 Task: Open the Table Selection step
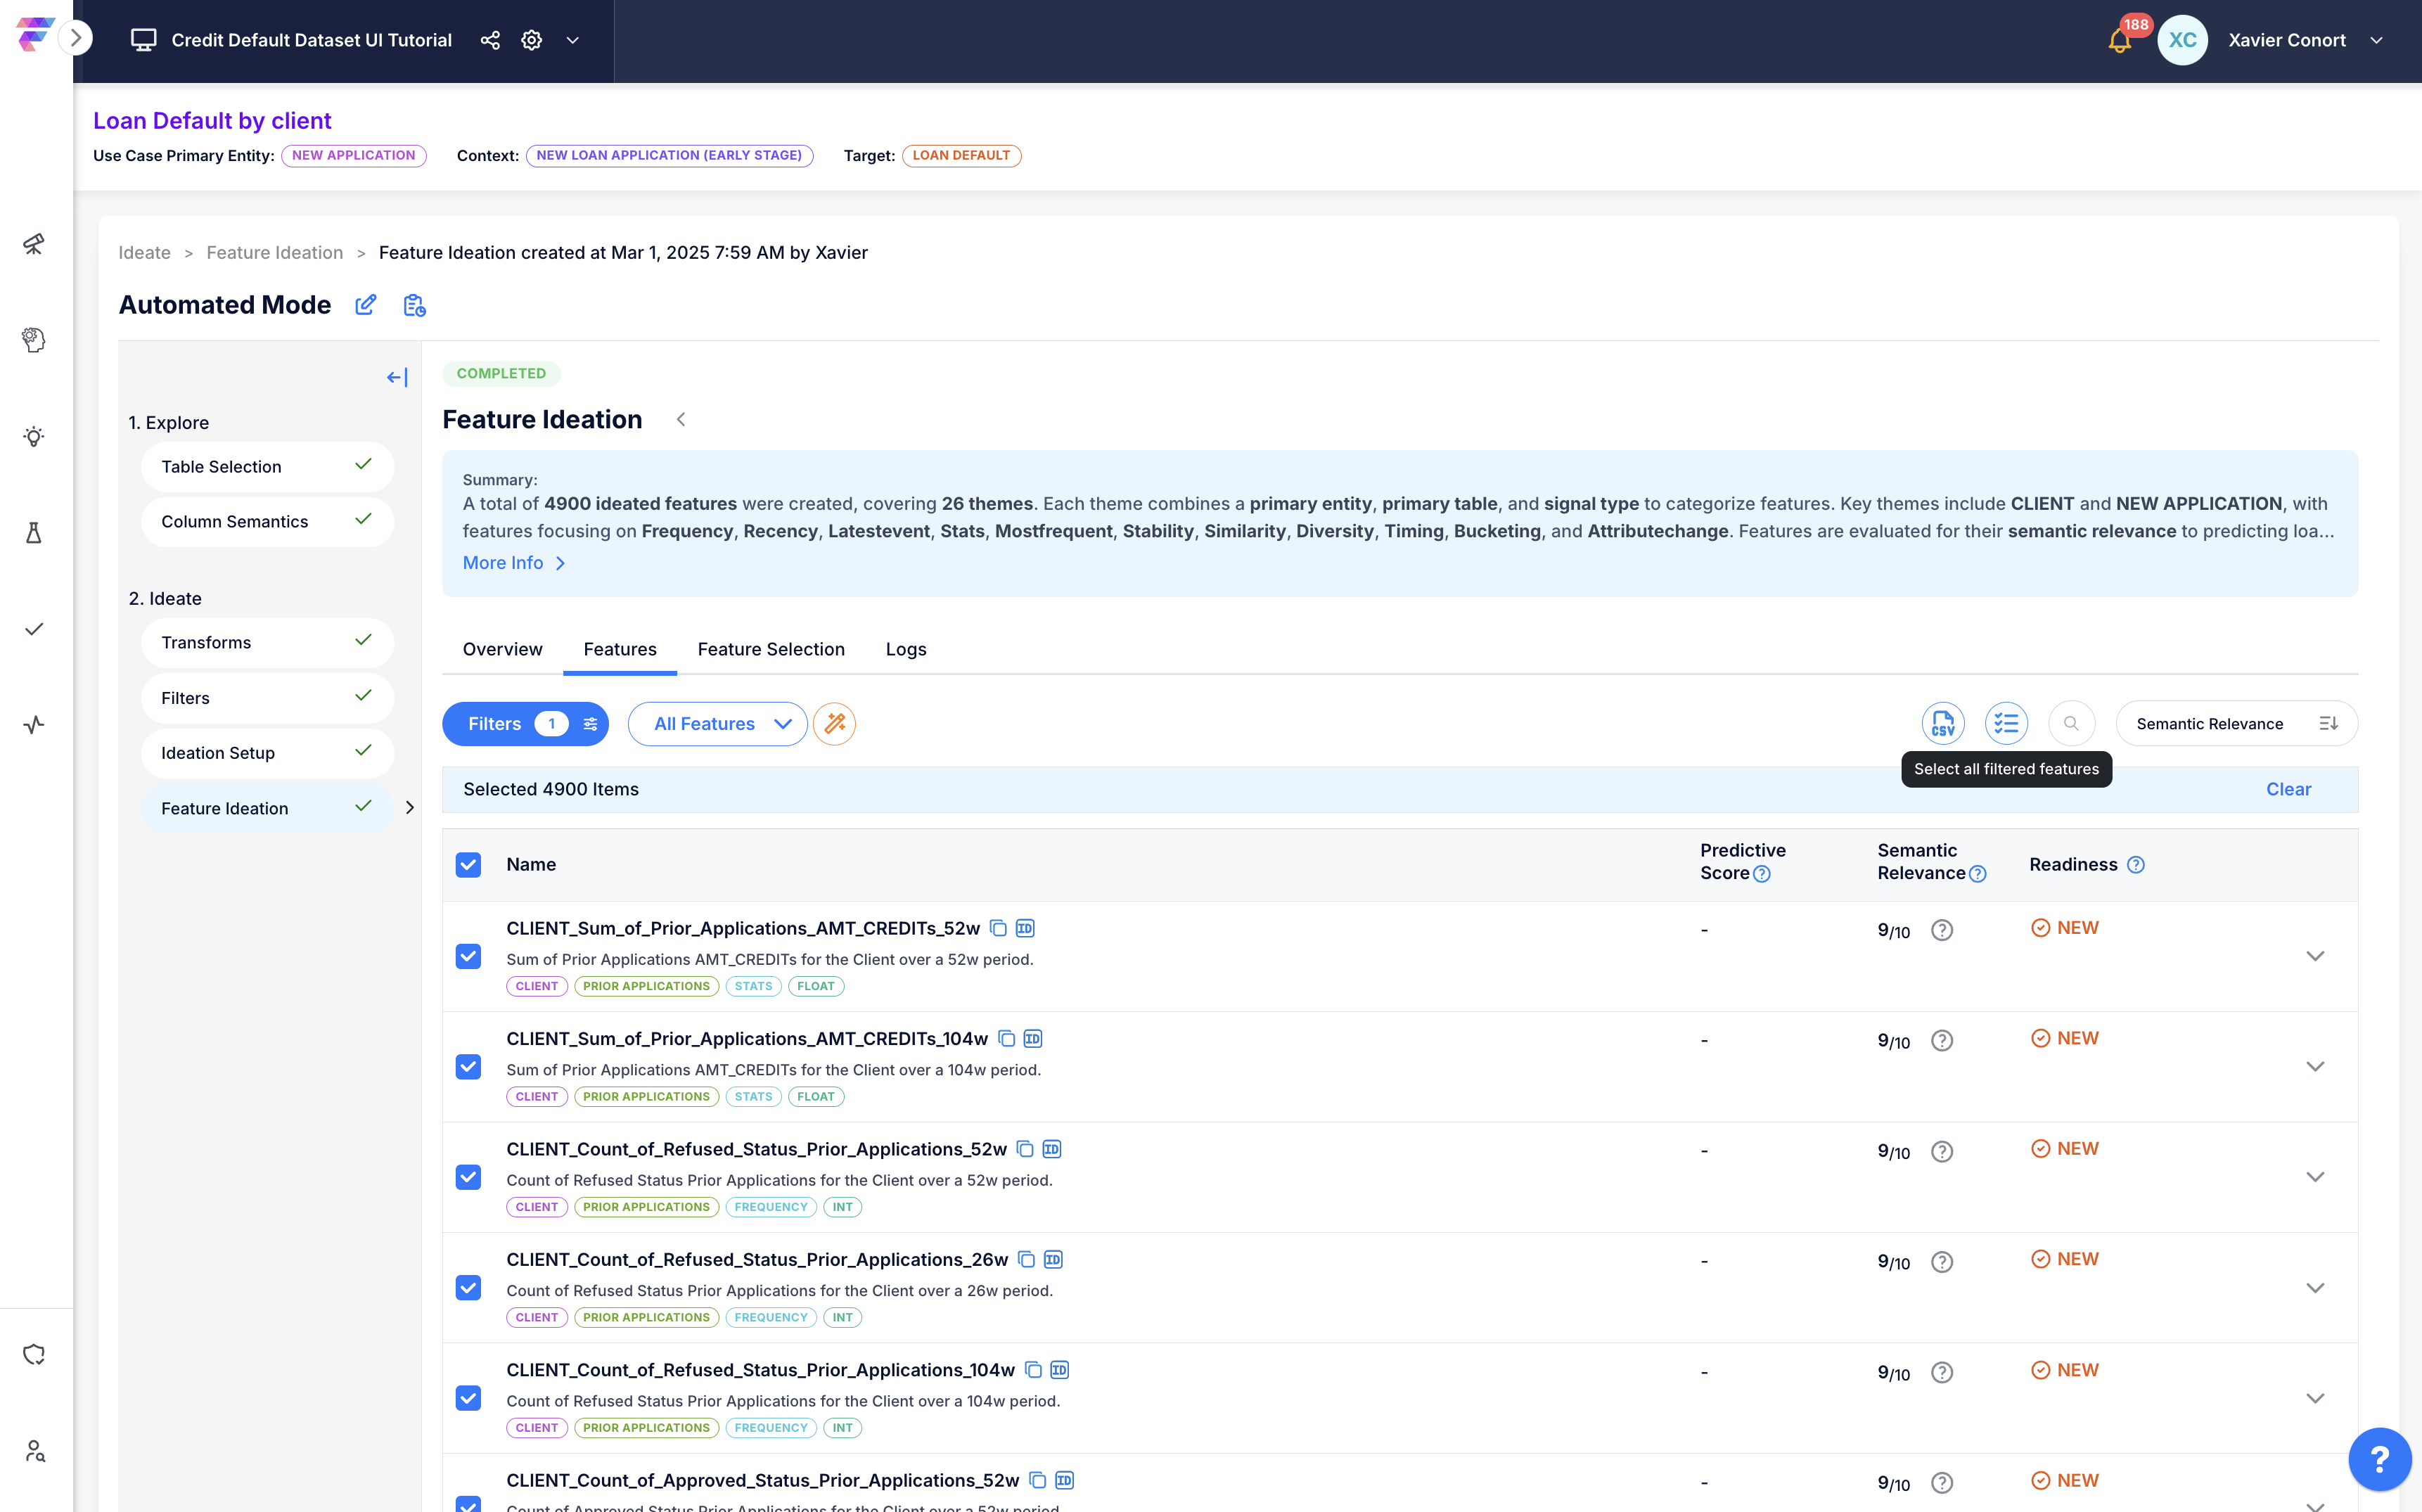click(267, 467)
